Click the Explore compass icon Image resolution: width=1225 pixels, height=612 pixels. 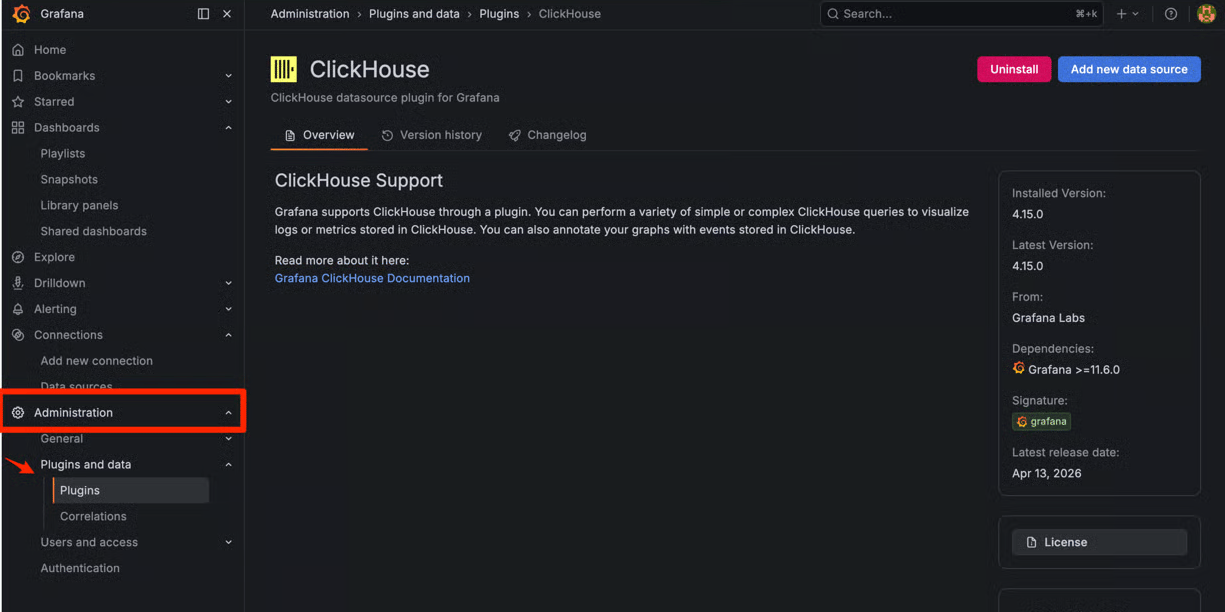18,257
